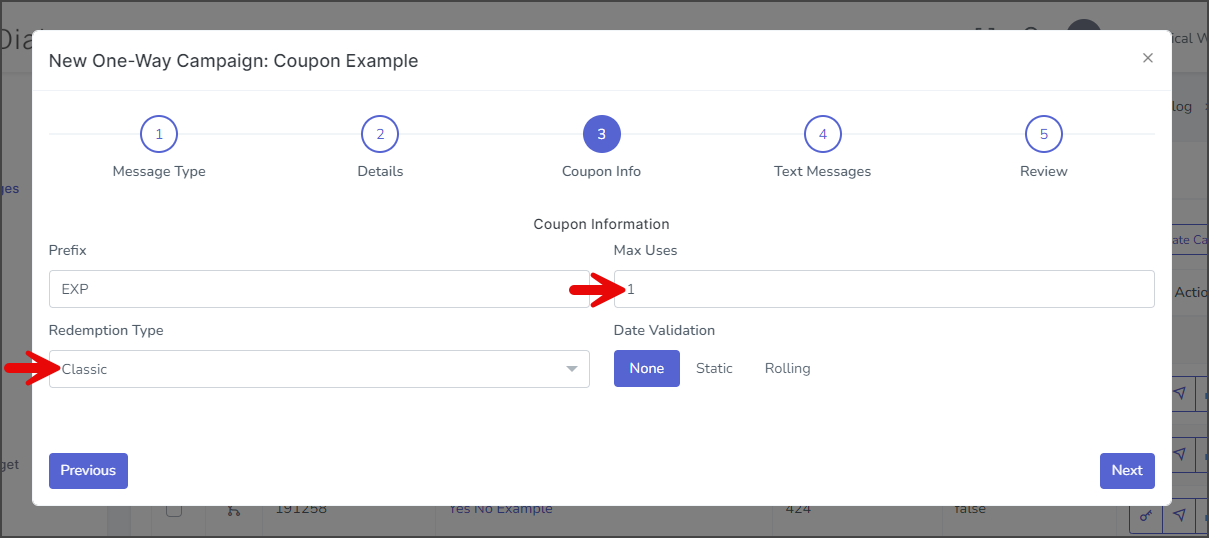Click the branch icon beside 191258

coord(233,511)
